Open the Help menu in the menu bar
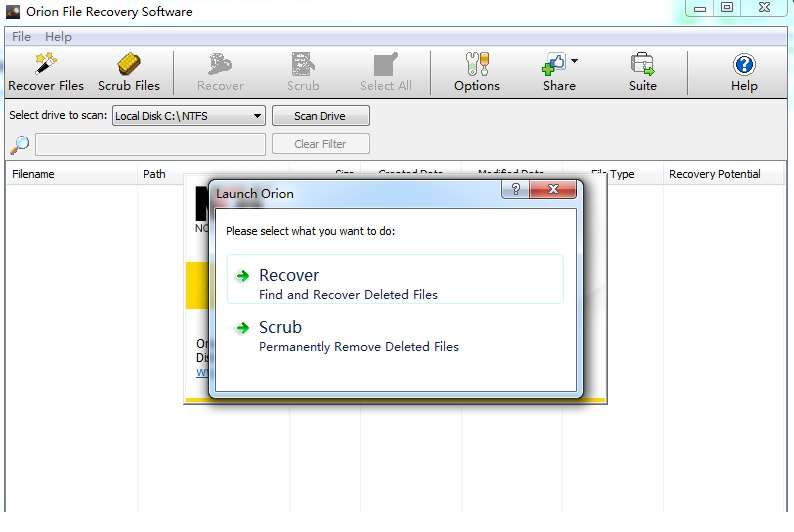794x532 pixels. click(58, 36)
